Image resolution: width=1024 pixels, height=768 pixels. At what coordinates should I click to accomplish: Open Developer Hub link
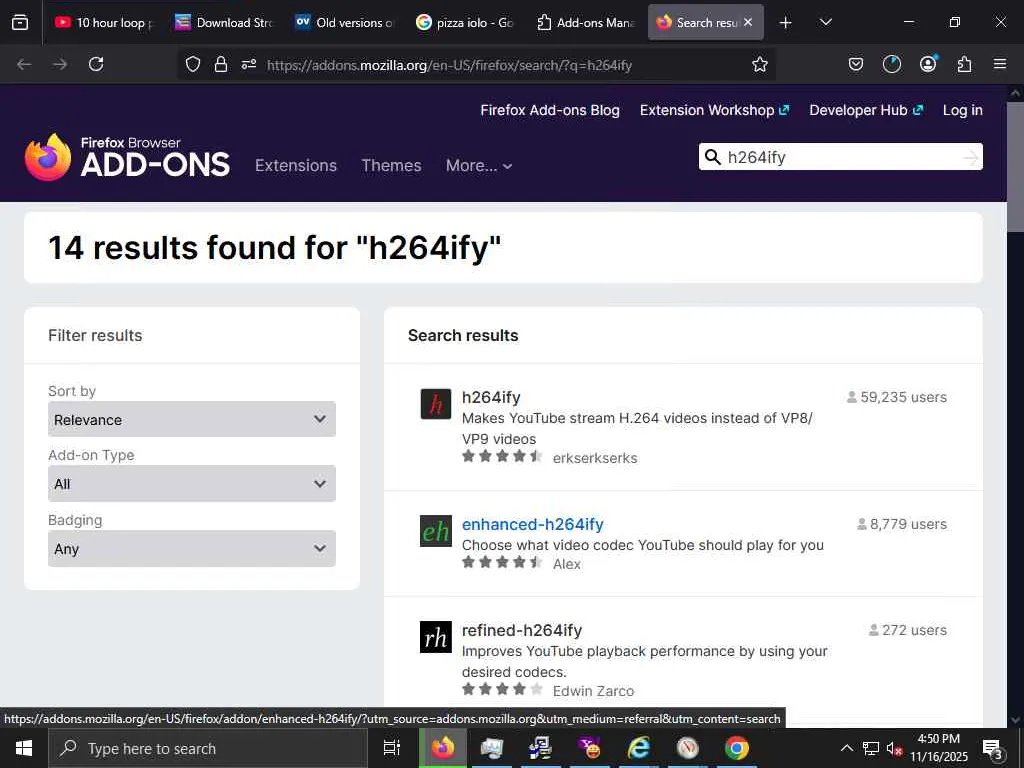point(866,110)
